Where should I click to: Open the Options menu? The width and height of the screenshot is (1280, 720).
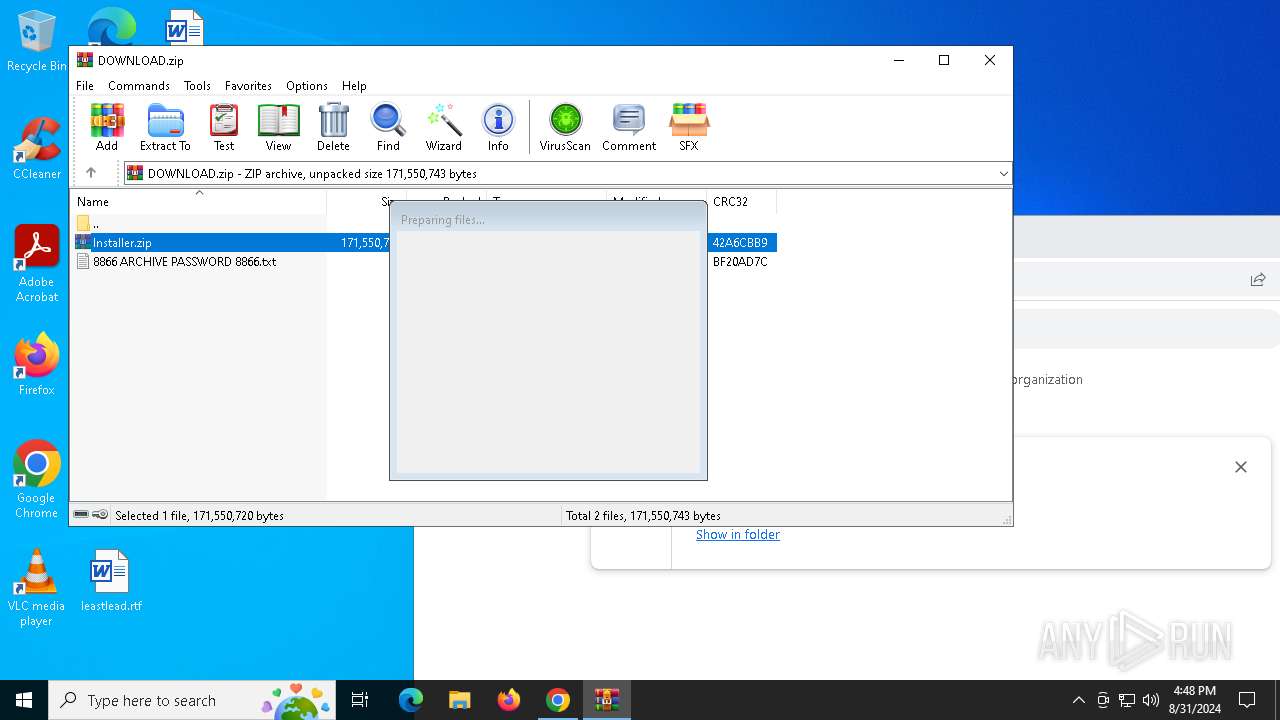point(307,86)
